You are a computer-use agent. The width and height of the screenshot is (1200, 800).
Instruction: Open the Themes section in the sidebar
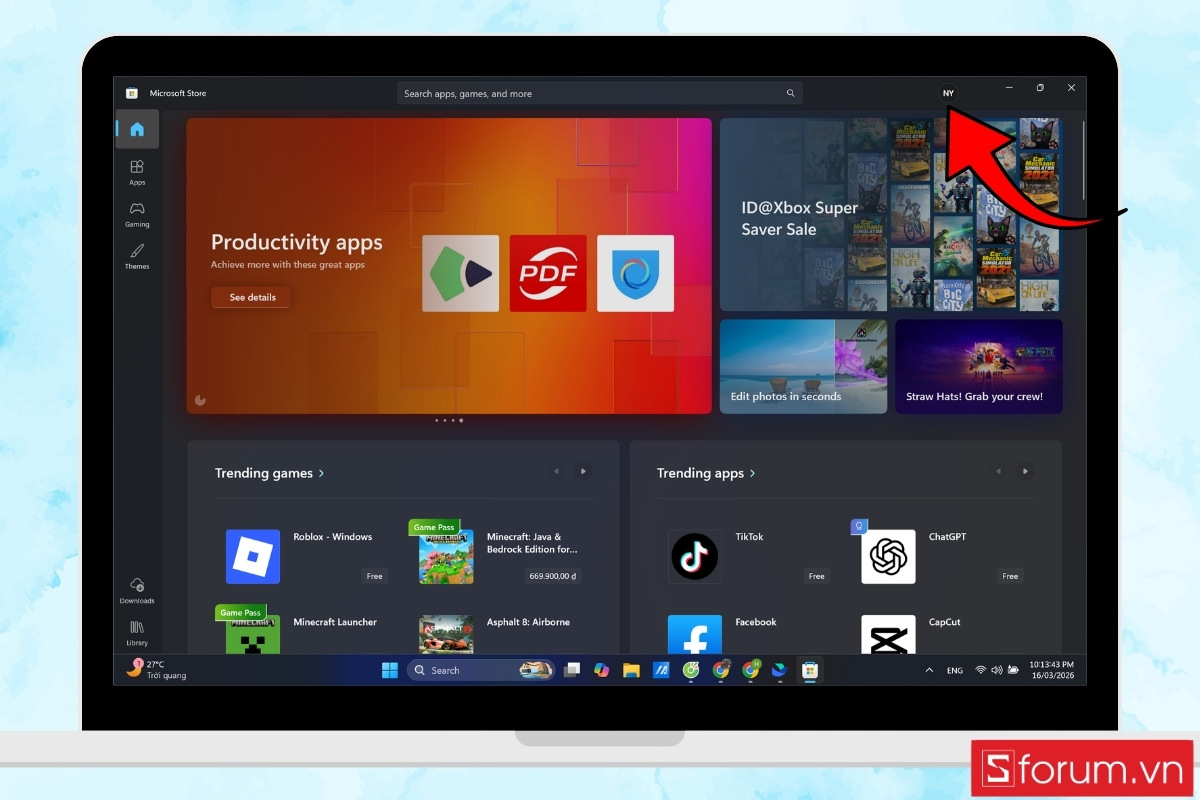point(137,254)
